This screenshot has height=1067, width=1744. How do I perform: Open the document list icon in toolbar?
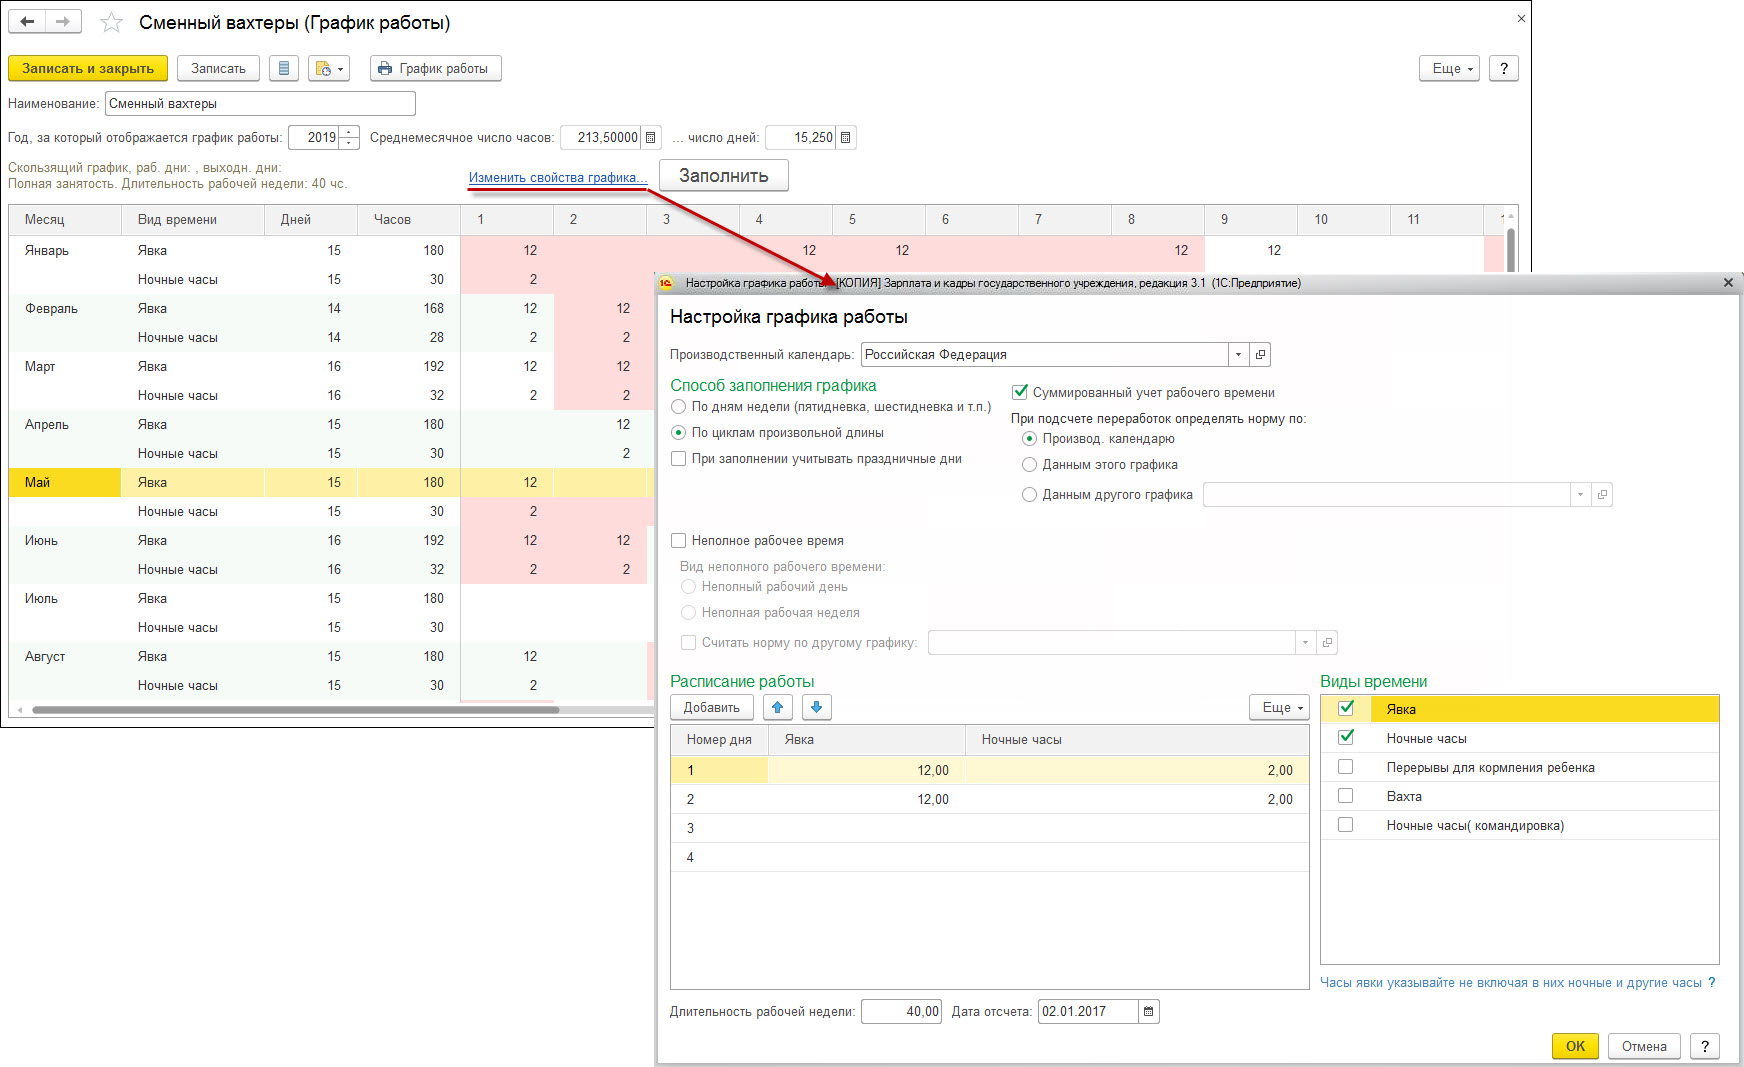284,68
